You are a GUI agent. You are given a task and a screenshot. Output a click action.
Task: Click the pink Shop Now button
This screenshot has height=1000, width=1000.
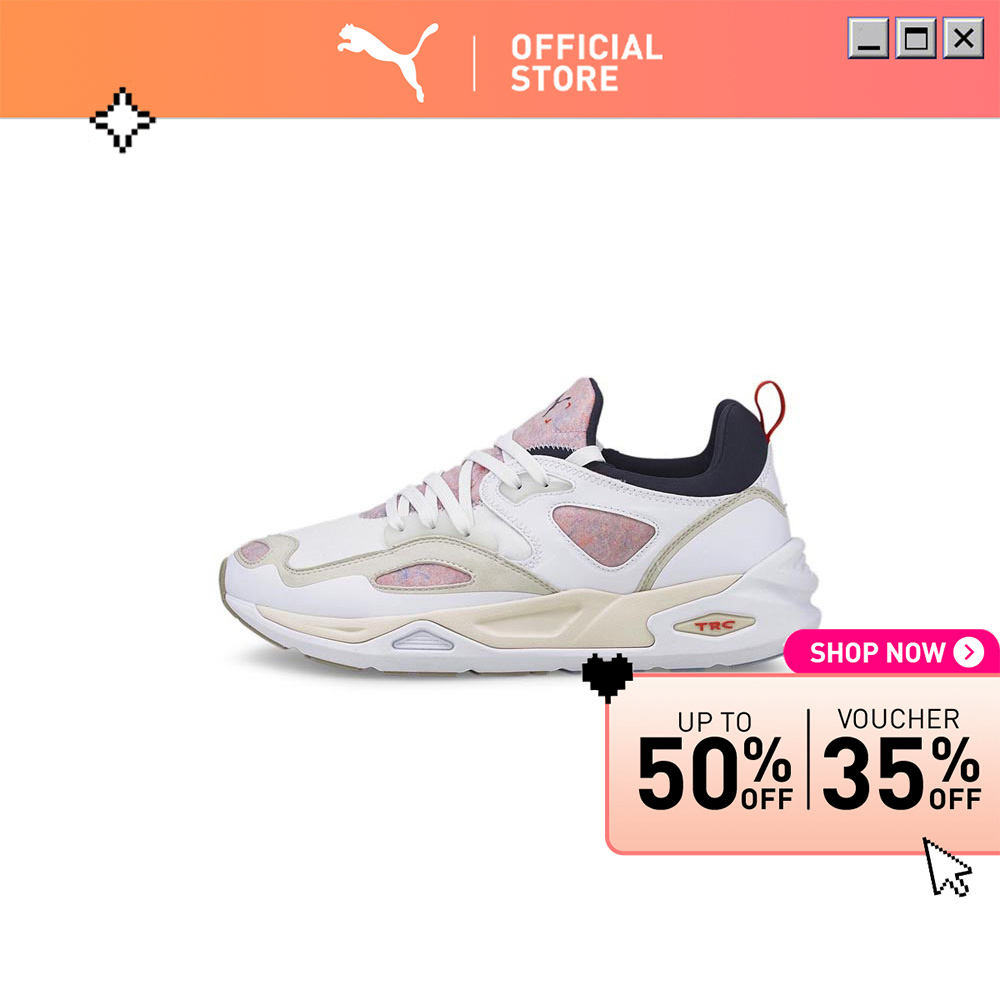[891, 652]
